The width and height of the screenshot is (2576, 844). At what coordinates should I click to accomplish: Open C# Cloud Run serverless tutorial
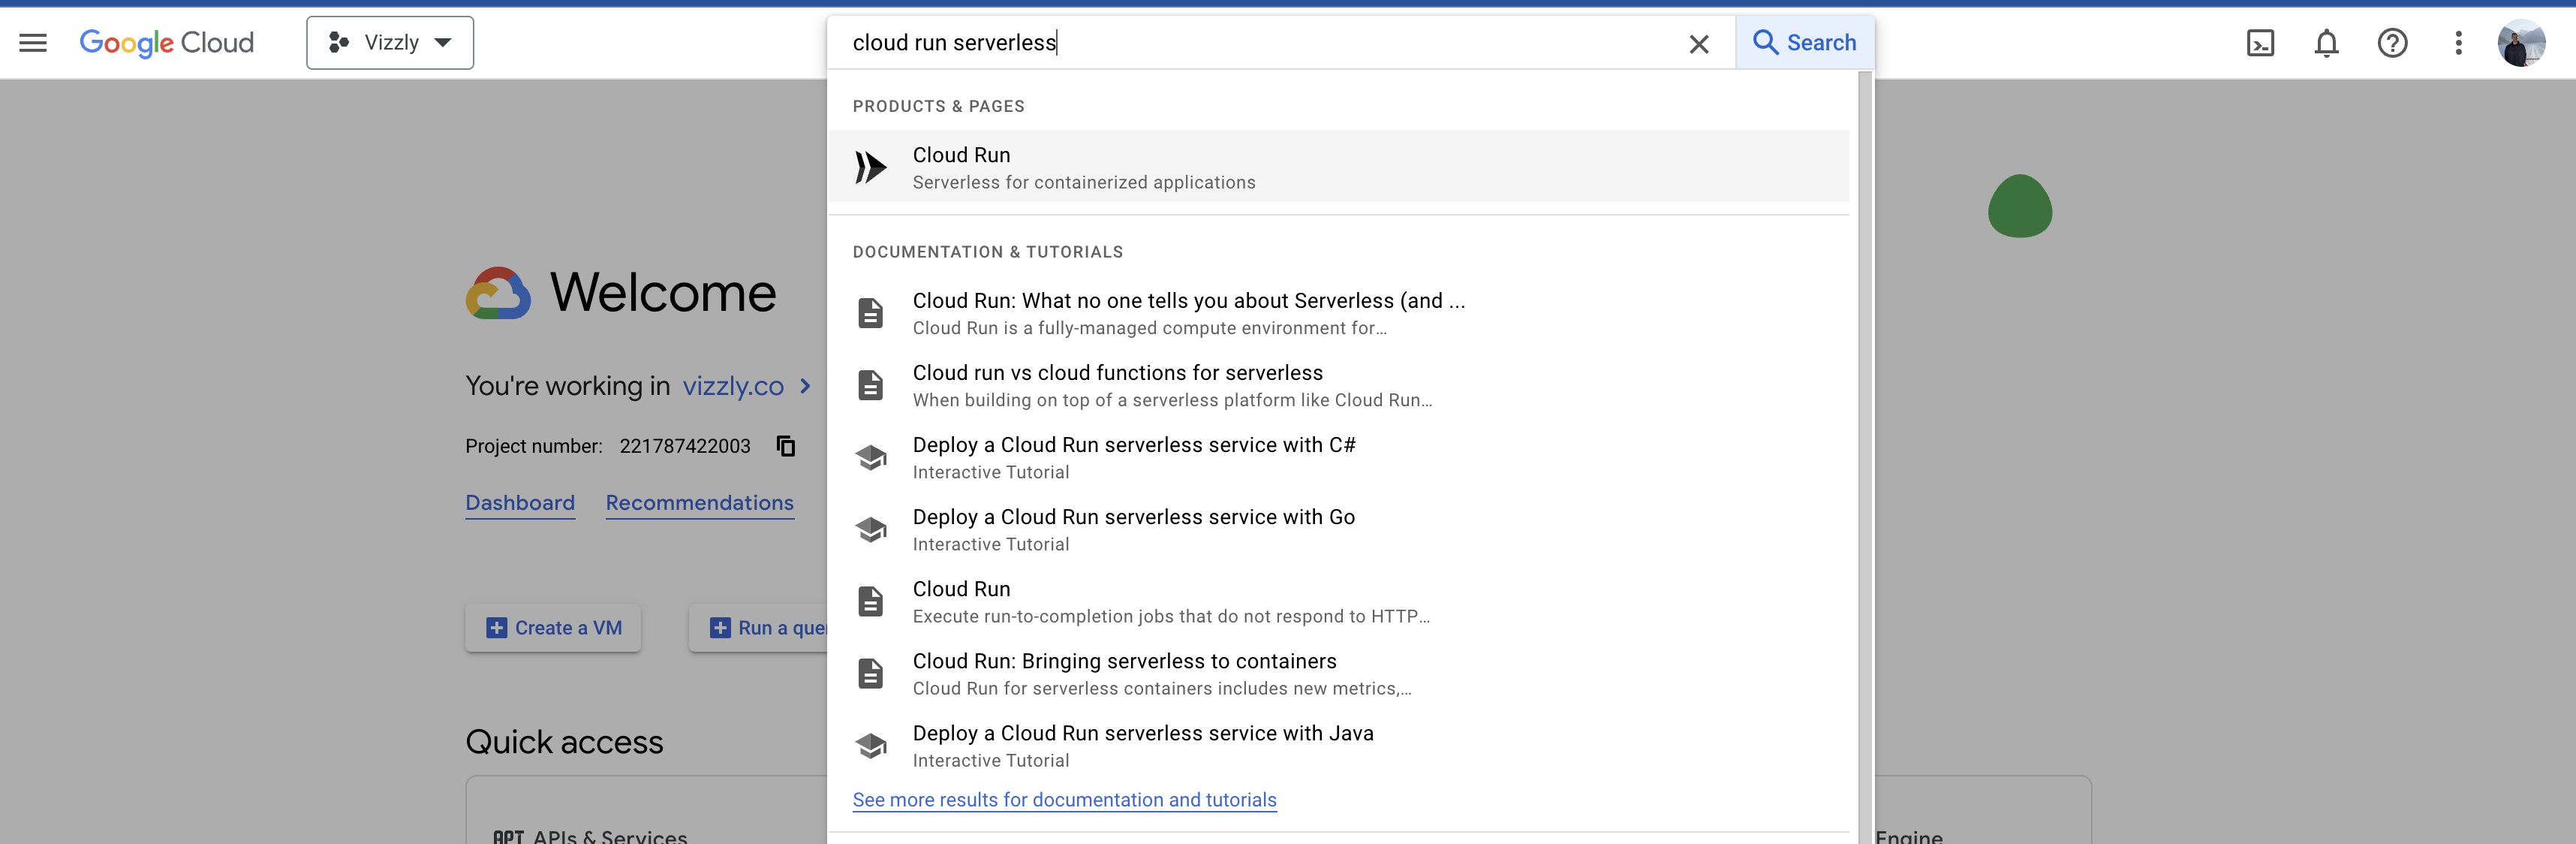click(x=1338, y=457)
